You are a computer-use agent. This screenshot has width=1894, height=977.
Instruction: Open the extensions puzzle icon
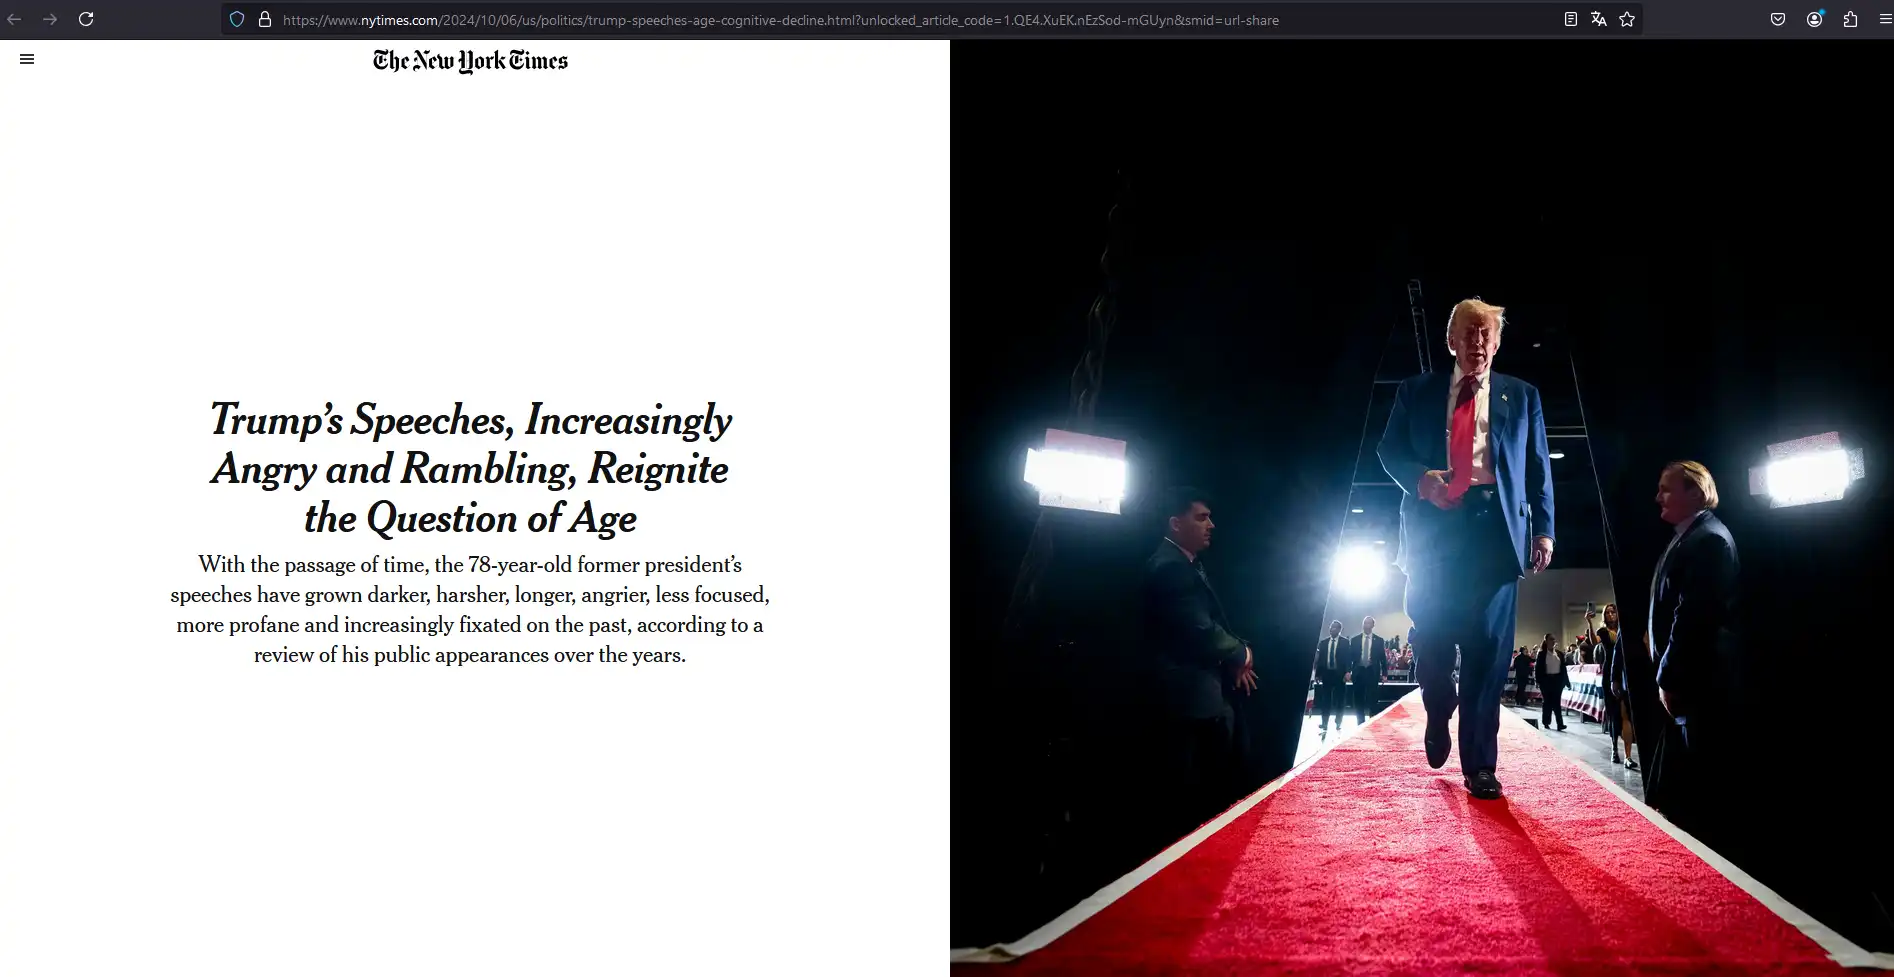pyautogui.click(x=1850, y=19)
